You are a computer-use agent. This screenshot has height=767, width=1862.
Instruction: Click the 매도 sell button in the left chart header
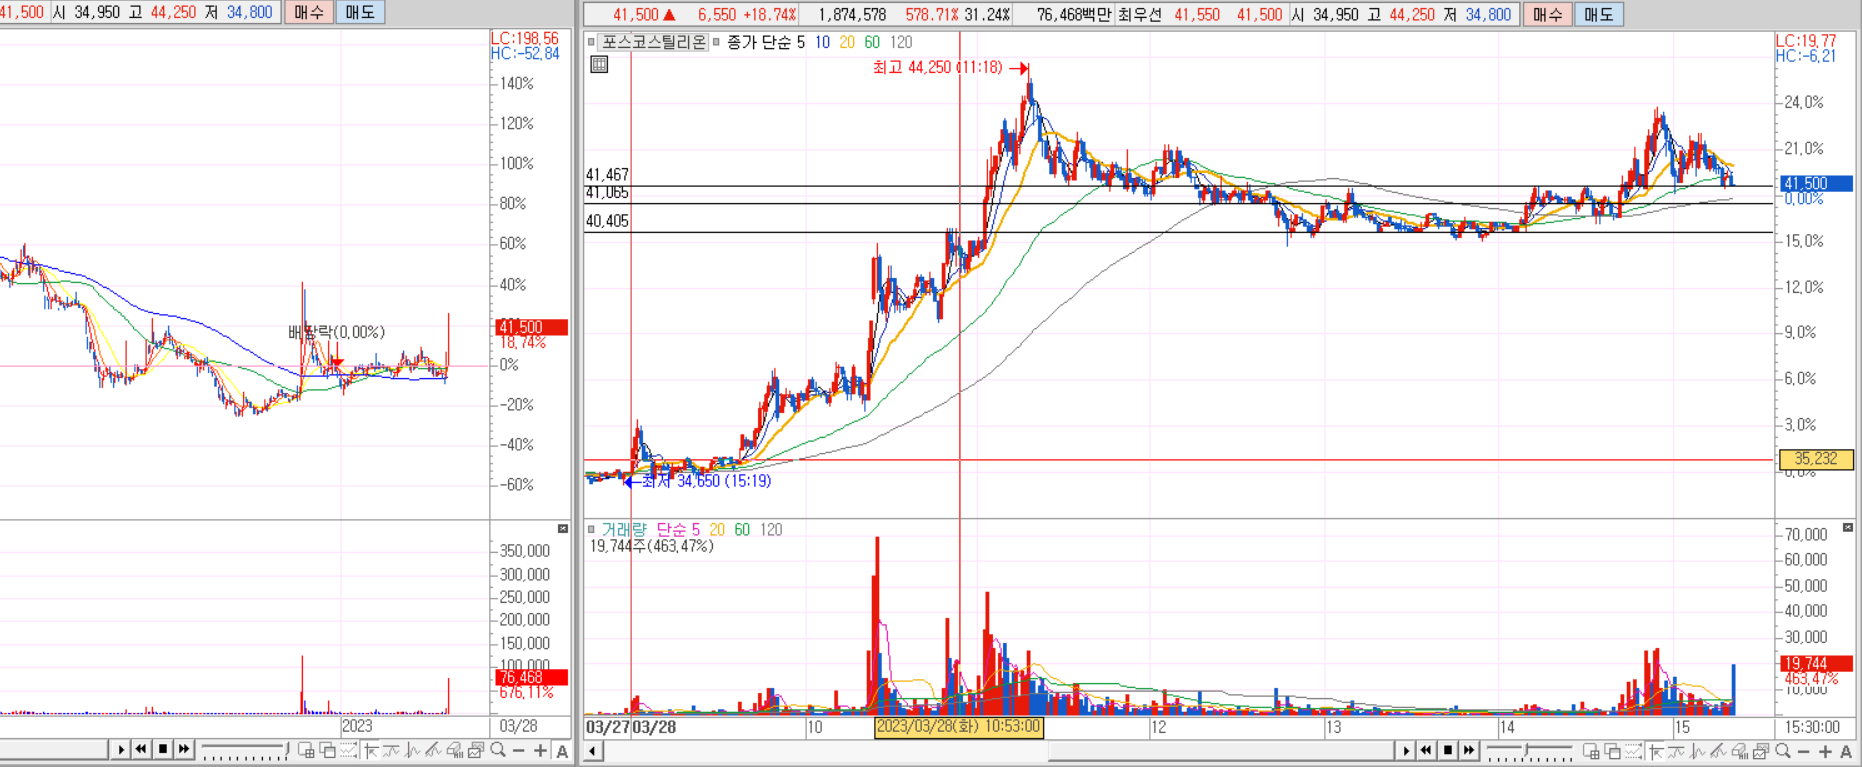click(x=360, y=12)
